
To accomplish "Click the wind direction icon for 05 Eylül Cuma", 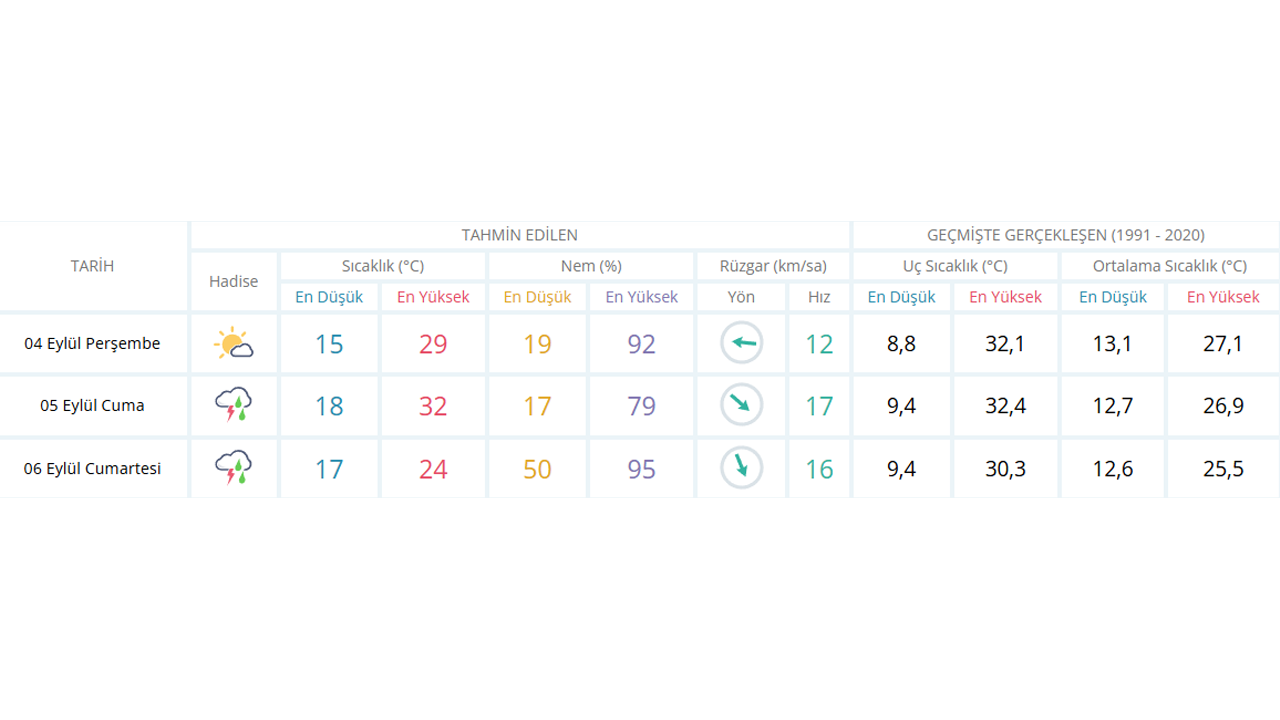I will pos(742,405).
